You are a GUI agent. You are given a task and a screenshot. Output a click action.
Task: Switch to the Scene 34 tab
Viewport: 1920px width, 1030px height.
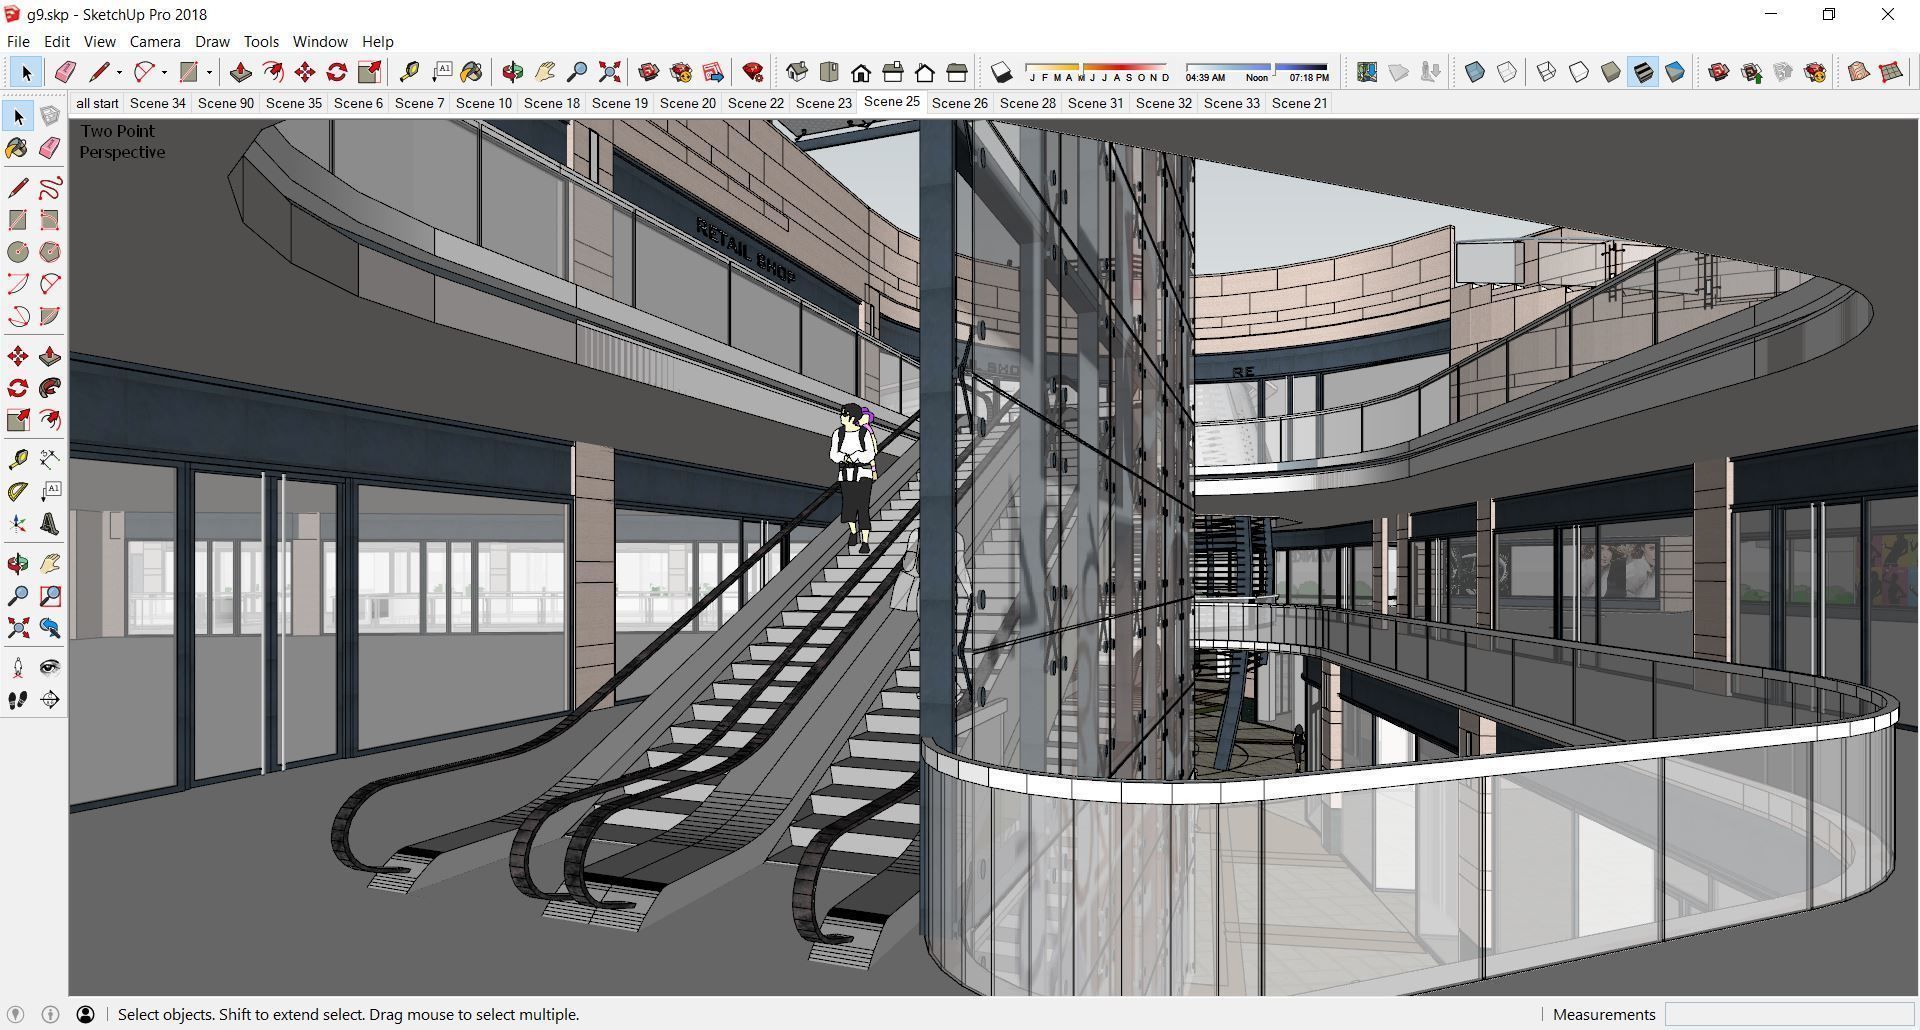click(157, 103)
